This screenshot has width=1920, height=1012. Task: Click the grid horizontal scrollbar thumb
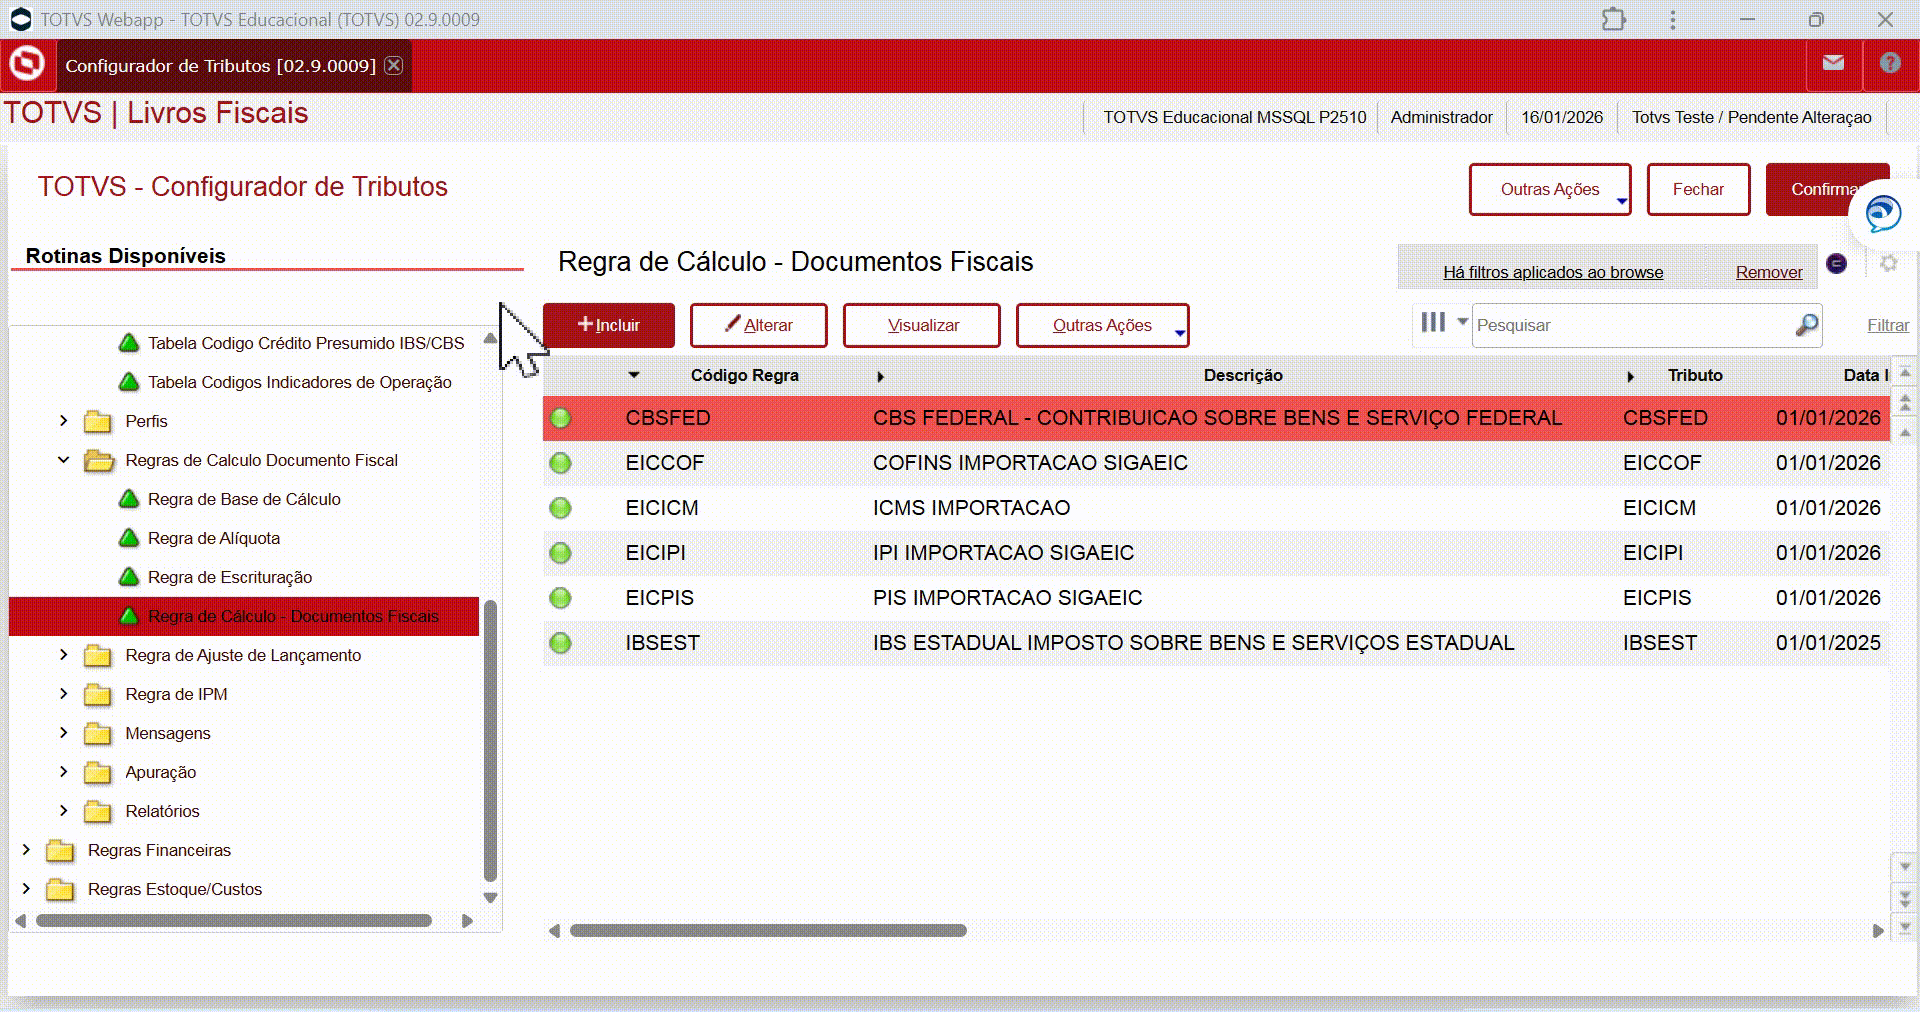pyautogui.click(x=768, y=930)
